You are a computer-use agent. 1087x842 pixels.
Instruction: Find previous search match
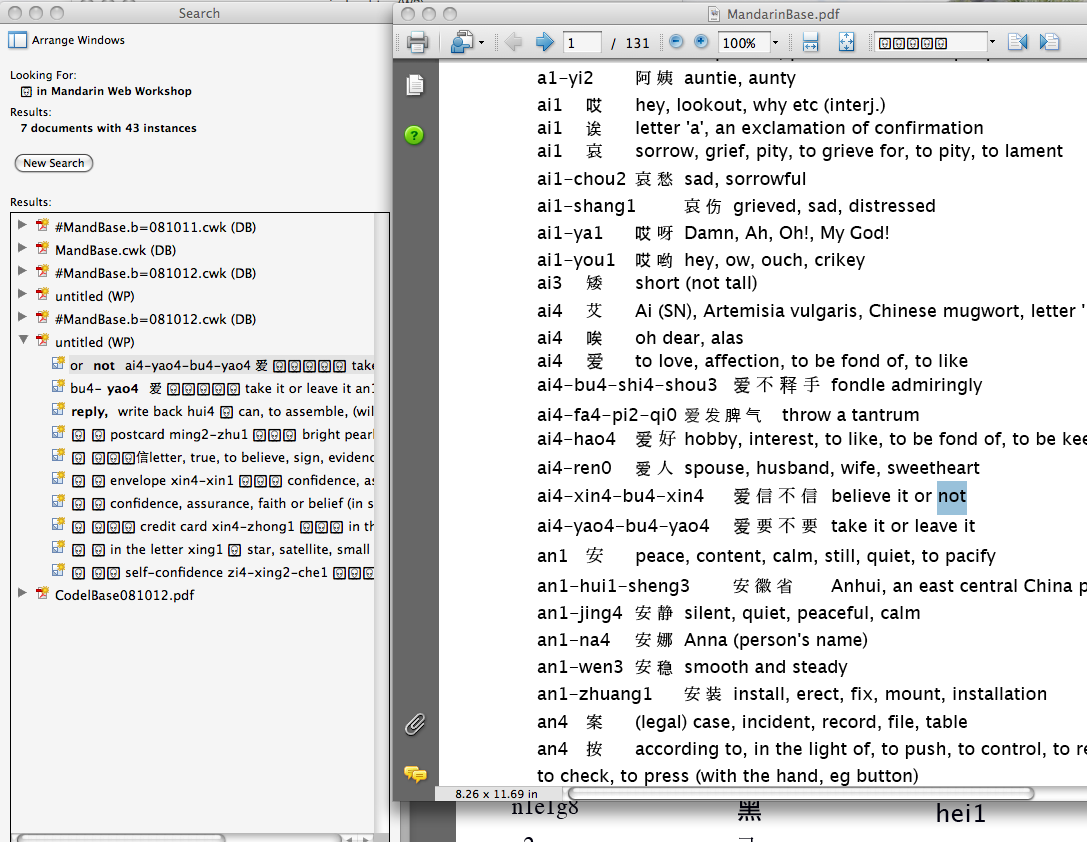(x=1017, y=42)
